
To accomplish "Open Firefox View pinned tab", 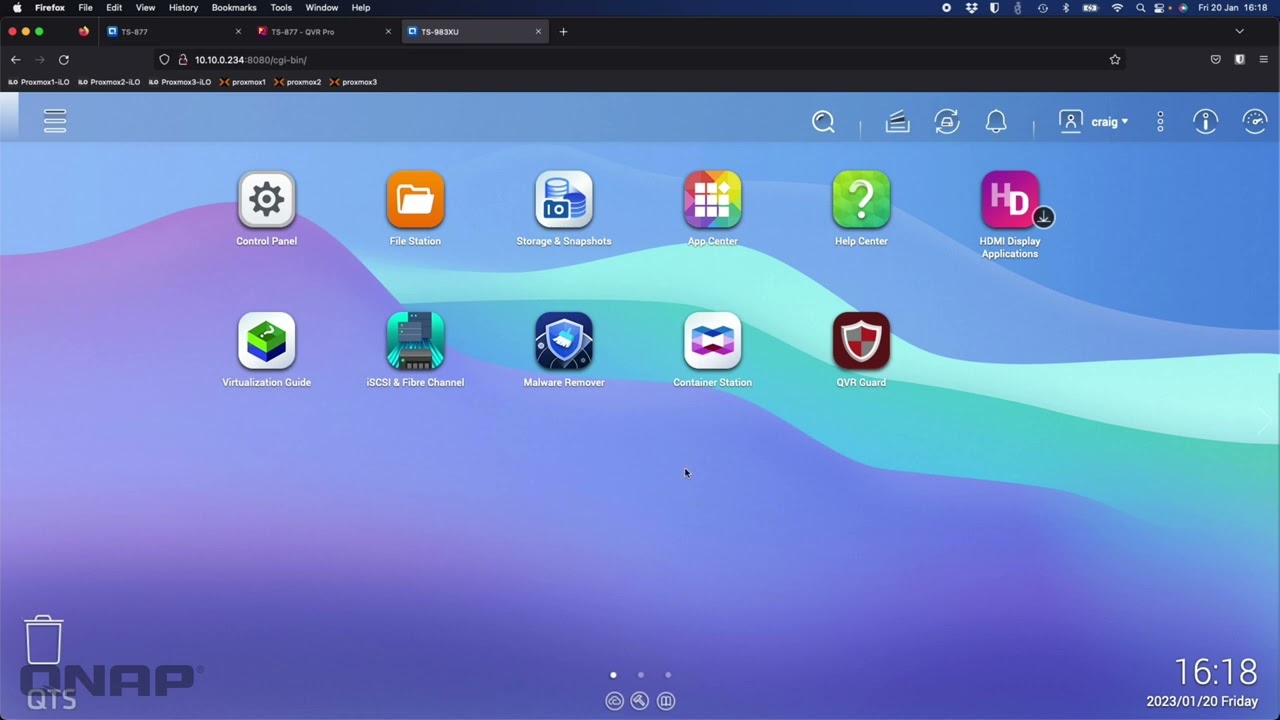I will [x=84, y=32].
